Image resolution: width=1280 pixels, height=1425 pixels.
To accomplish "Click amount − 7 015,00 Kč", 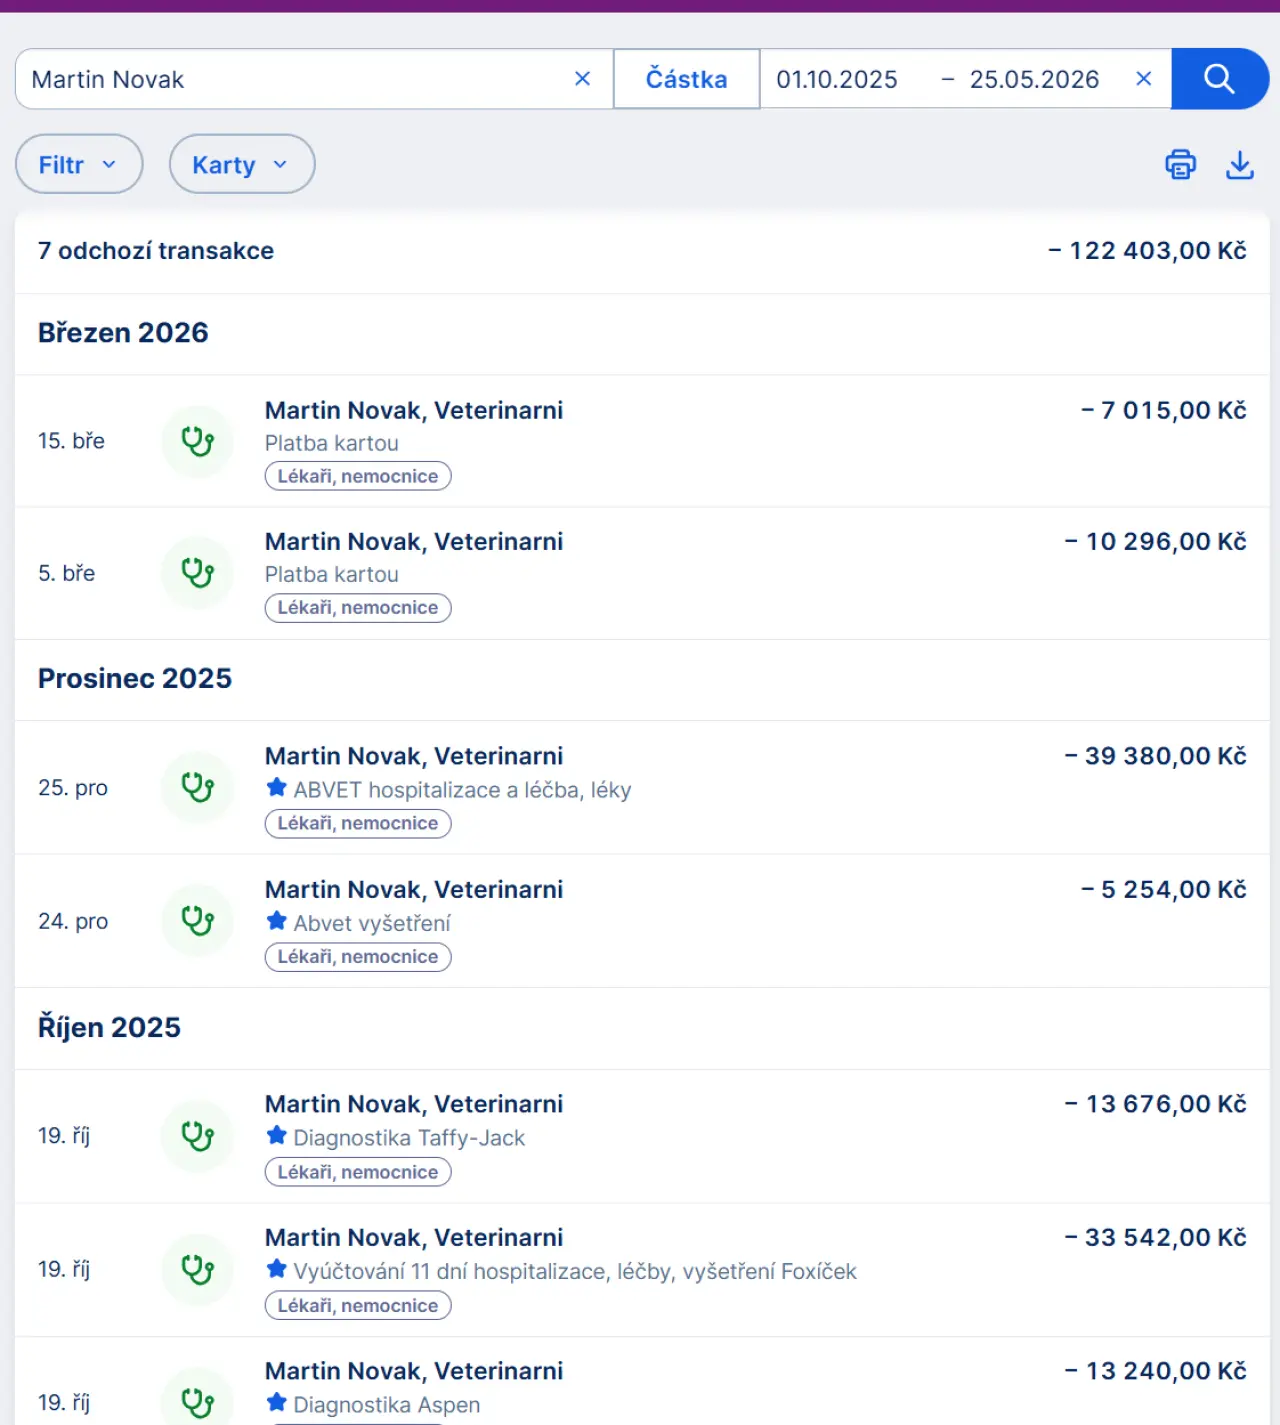I will tap(1163, 410).
